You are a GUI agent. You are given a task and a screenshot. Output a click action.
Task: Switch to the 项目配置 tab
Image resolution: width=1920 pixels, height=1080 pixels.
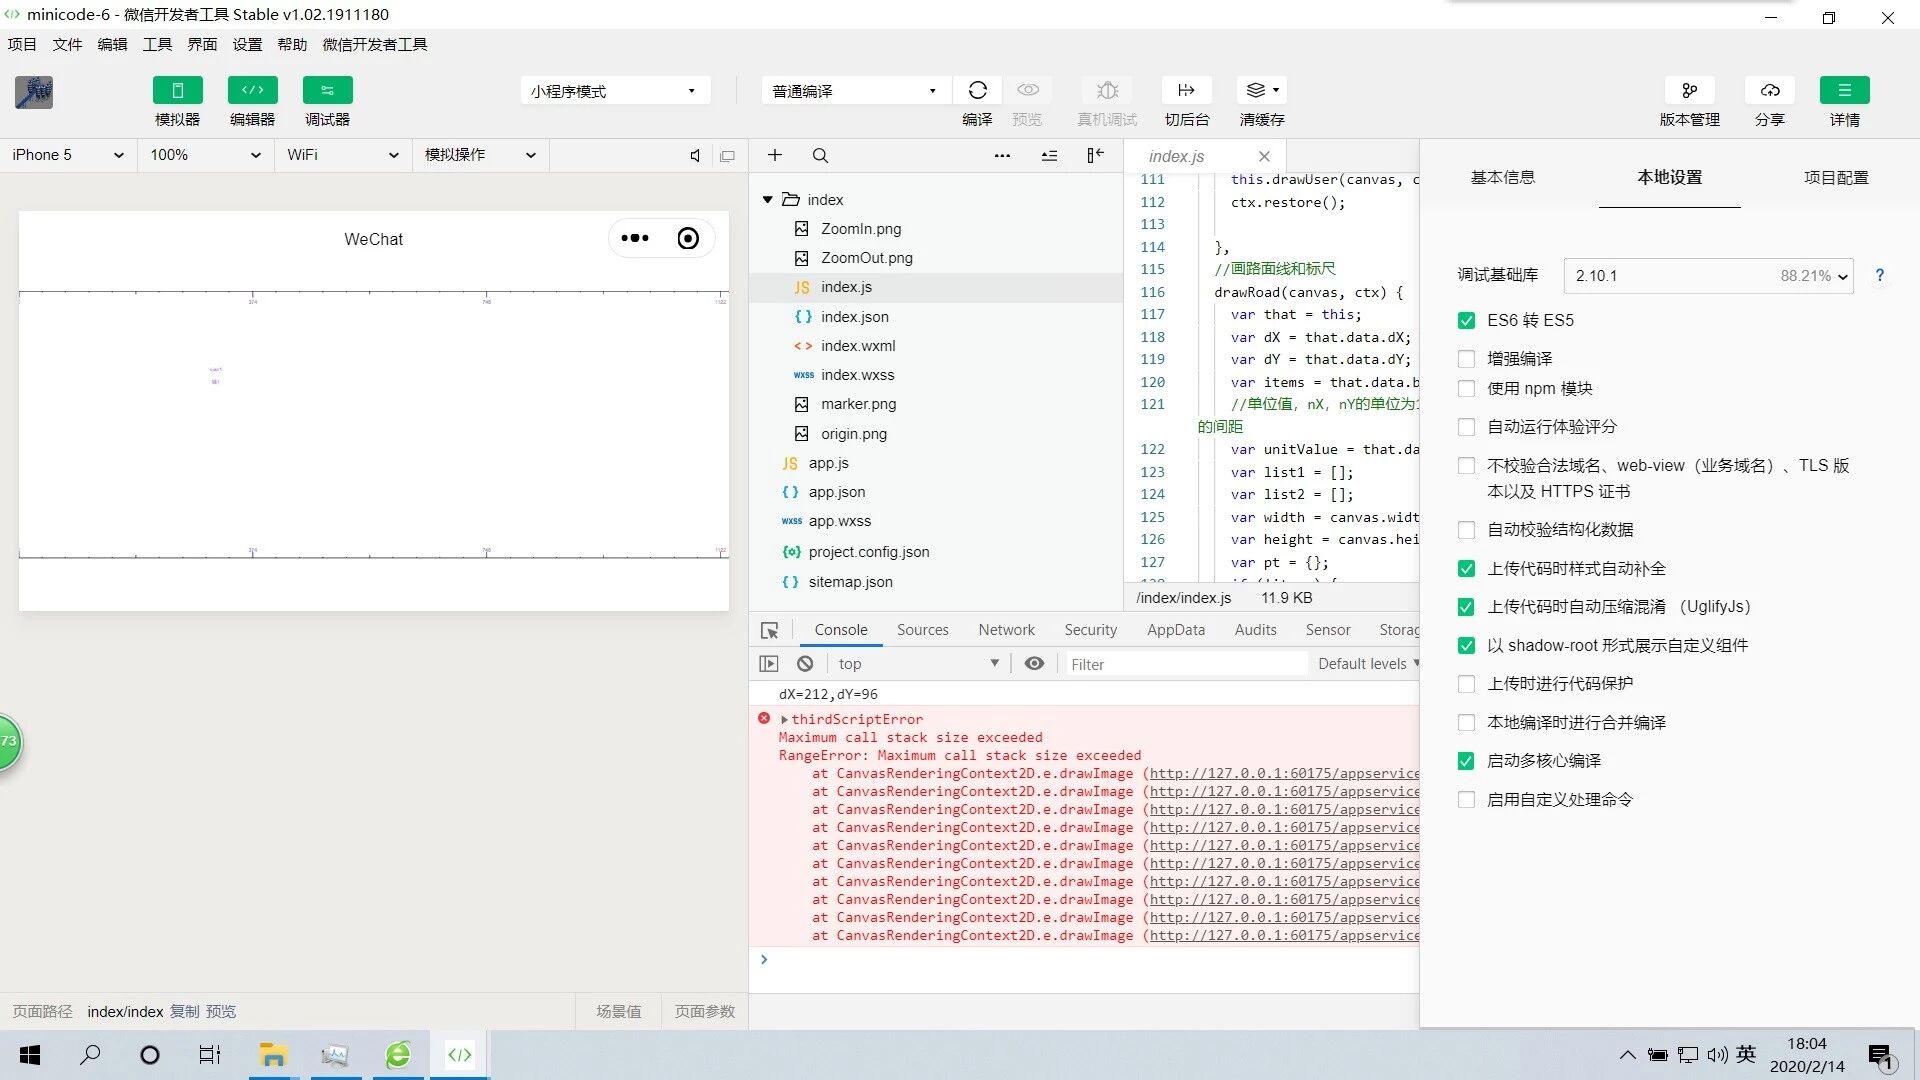coord(1835,178)
